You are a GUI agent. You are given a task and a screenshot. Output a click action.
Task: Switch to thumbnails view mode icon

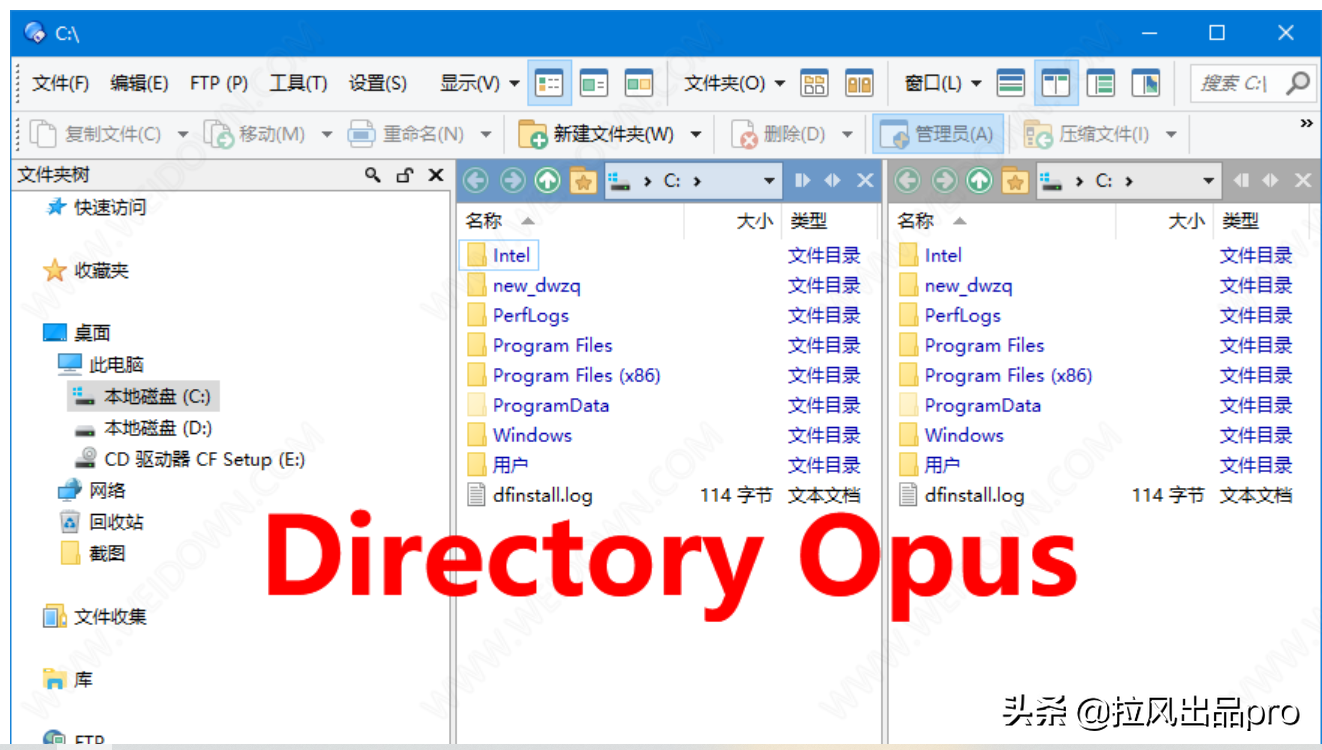coord(639,83)
